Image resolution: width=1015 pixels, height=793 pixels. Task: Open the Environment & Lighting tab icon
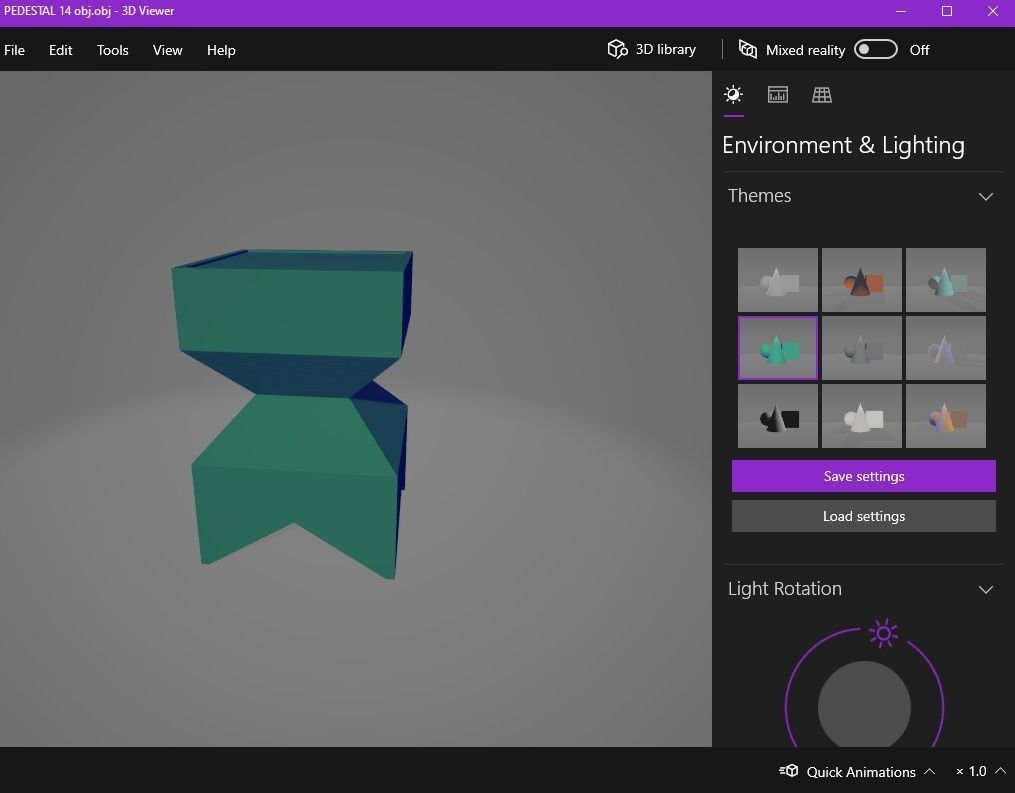tap(733, 95)
